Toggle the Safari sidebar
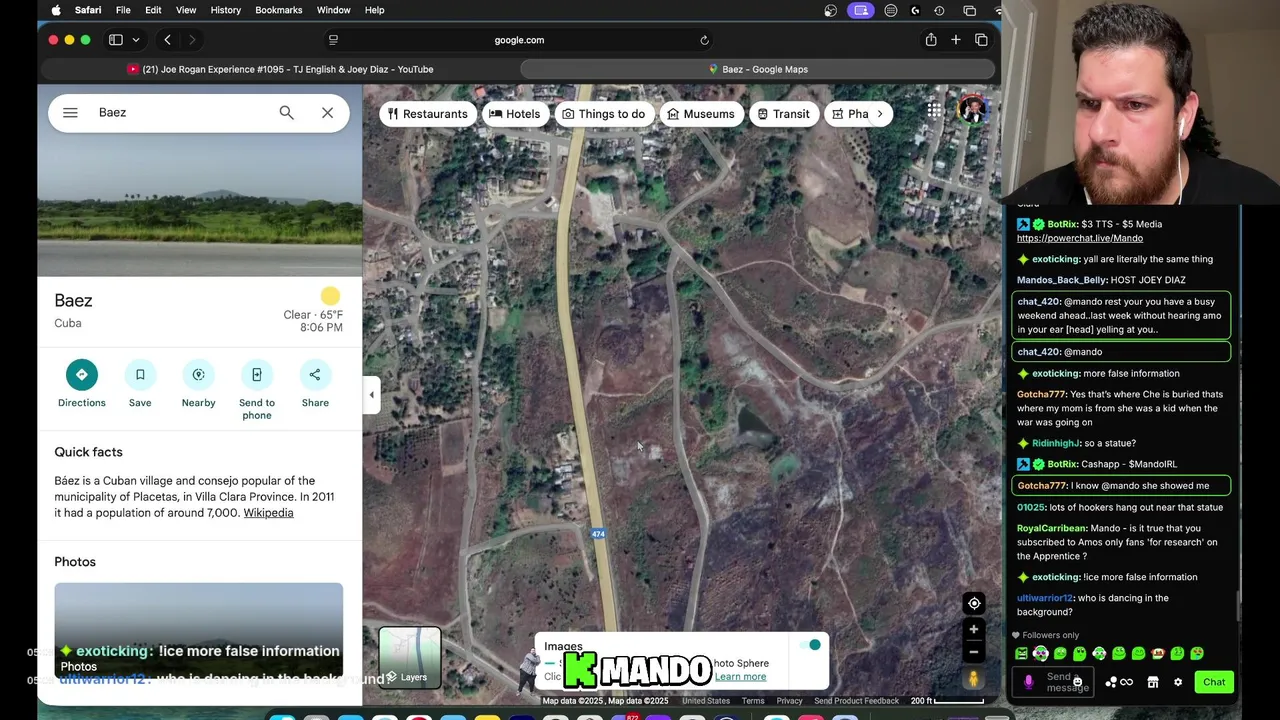 click(116, 40)
